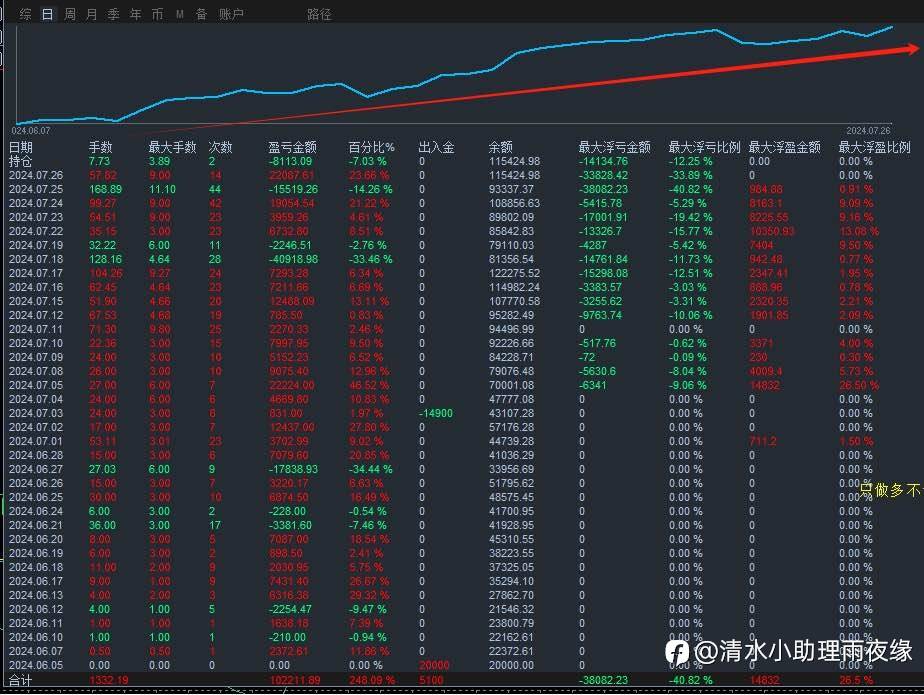924x695 pixels.
Task: Open the 路径 path tab
Action: (319, 14)
